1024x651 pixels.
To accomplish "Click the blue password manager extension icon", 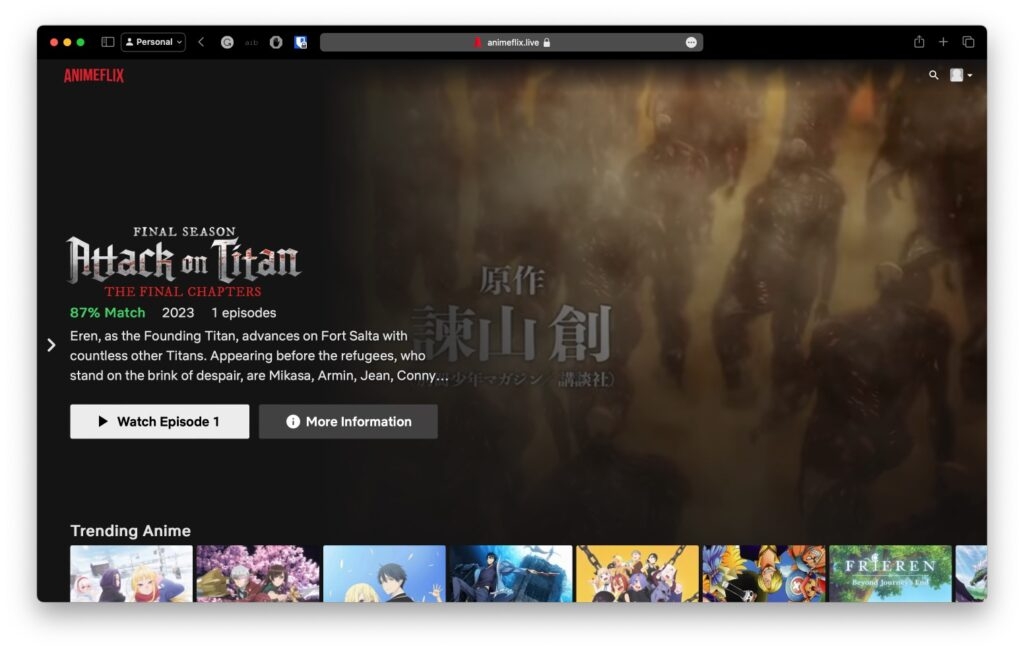I will pos(300,42).
